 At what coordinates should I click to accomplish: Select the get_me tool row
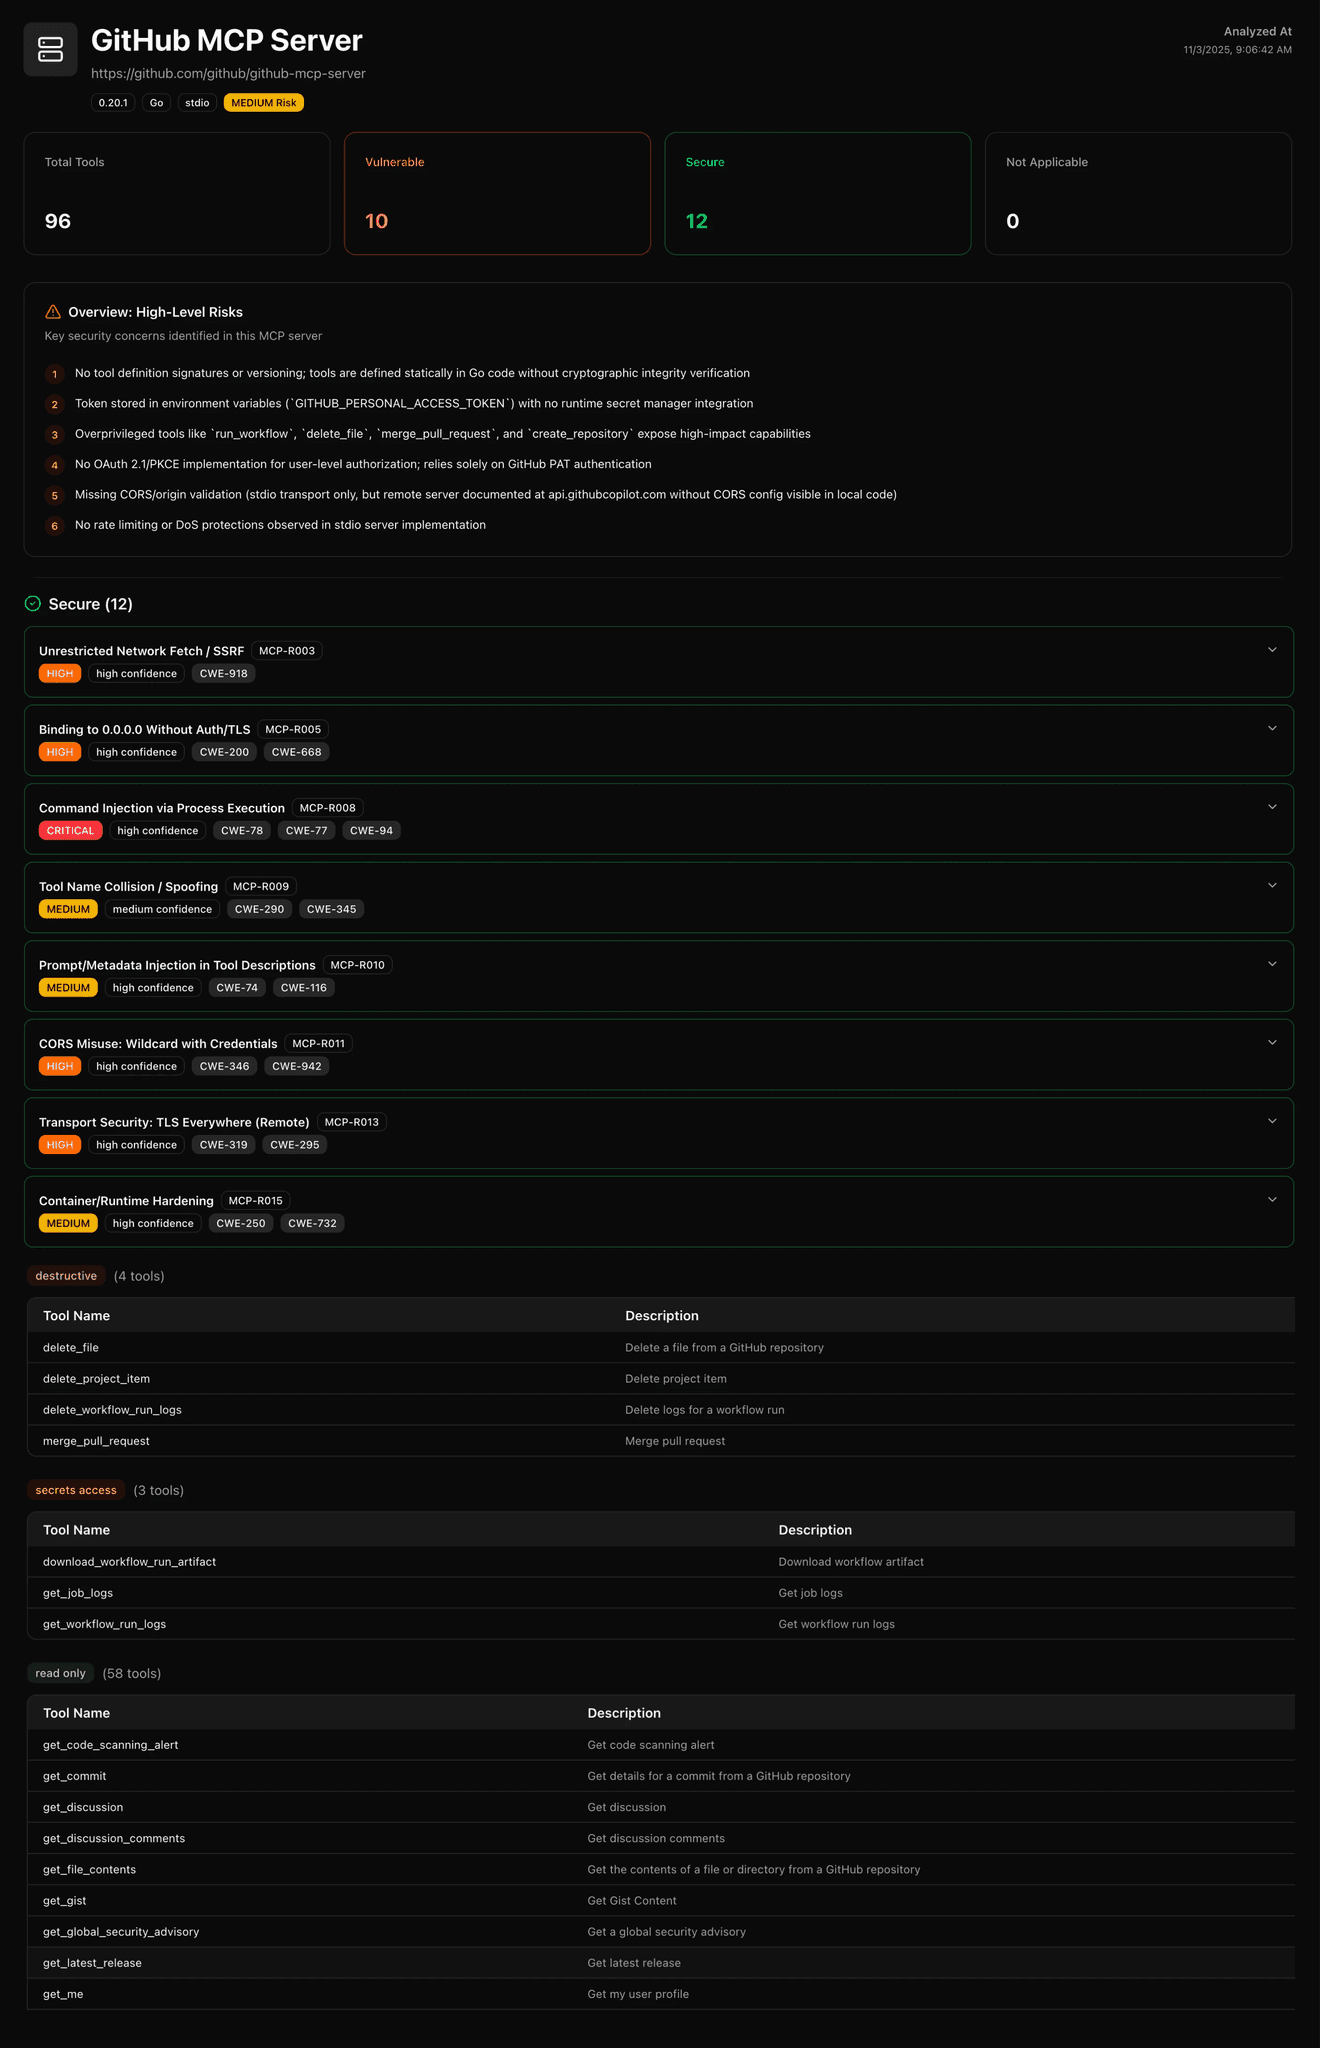point(661,1993)
